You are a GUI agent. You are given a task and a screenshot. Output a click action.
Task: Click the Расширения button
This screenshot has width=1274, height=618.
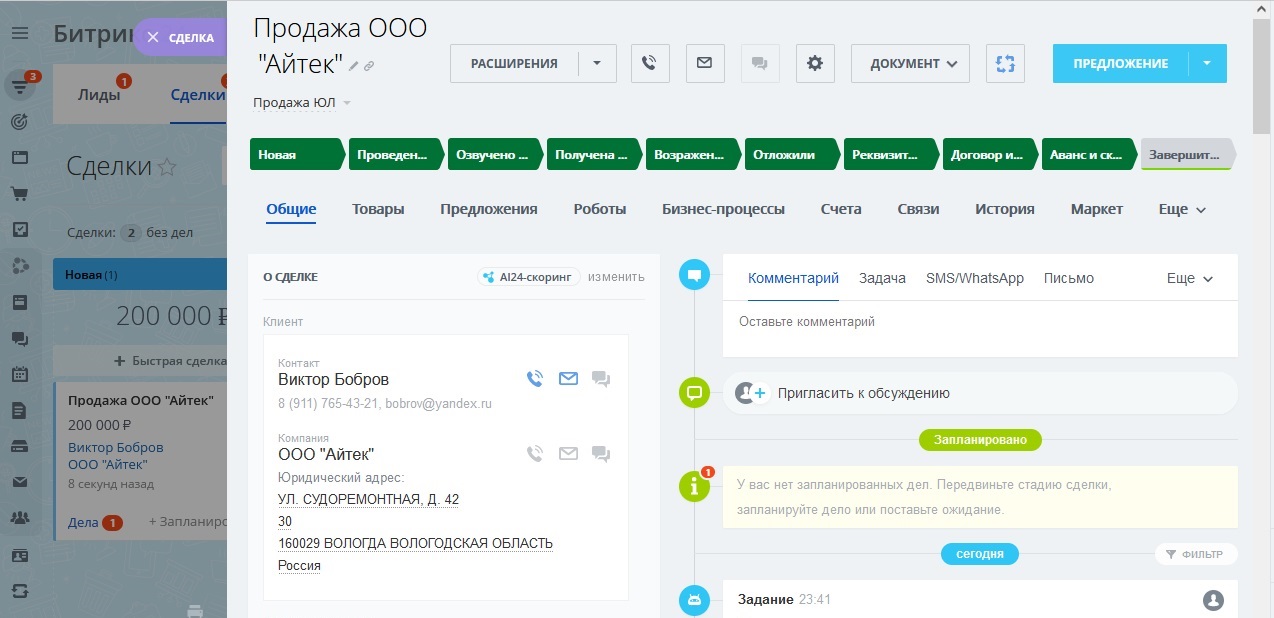pos(514,63)
